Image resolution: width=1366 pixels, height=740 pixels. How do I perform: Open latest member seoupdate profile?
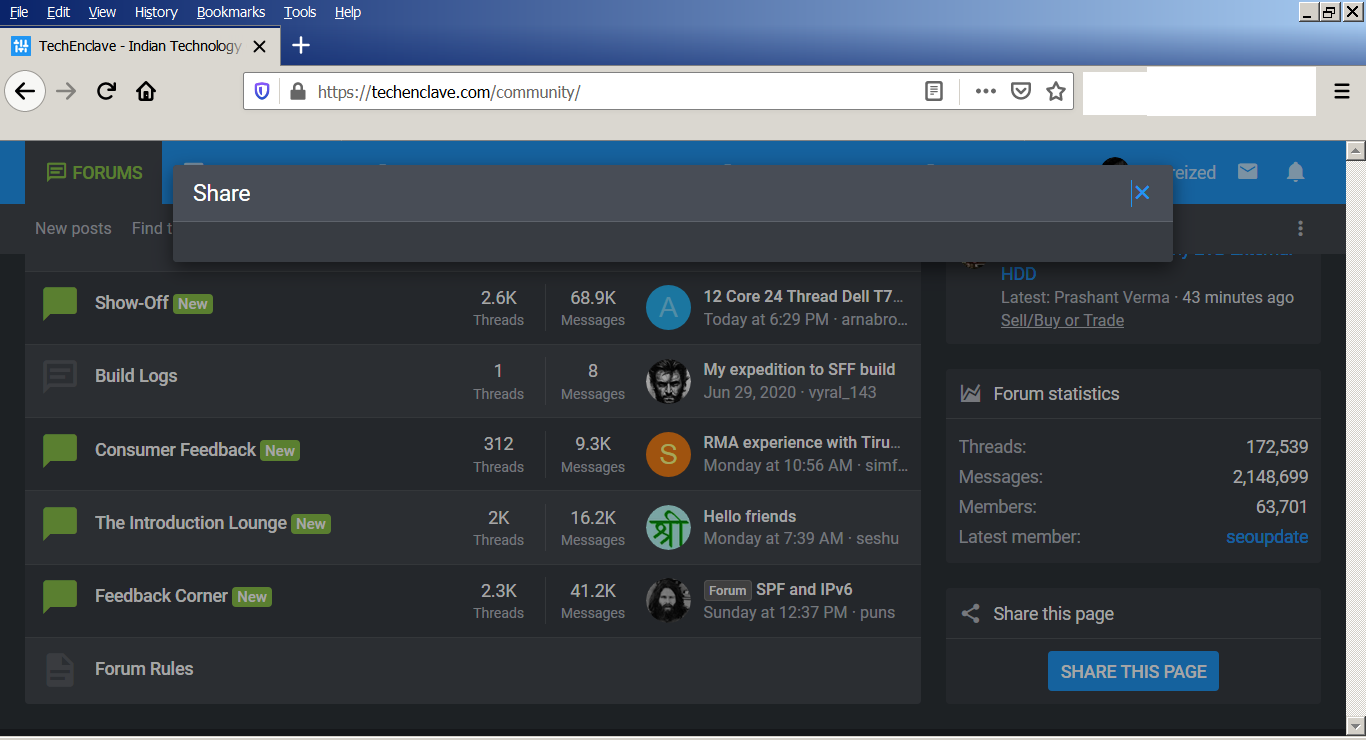coord(1267,537)
